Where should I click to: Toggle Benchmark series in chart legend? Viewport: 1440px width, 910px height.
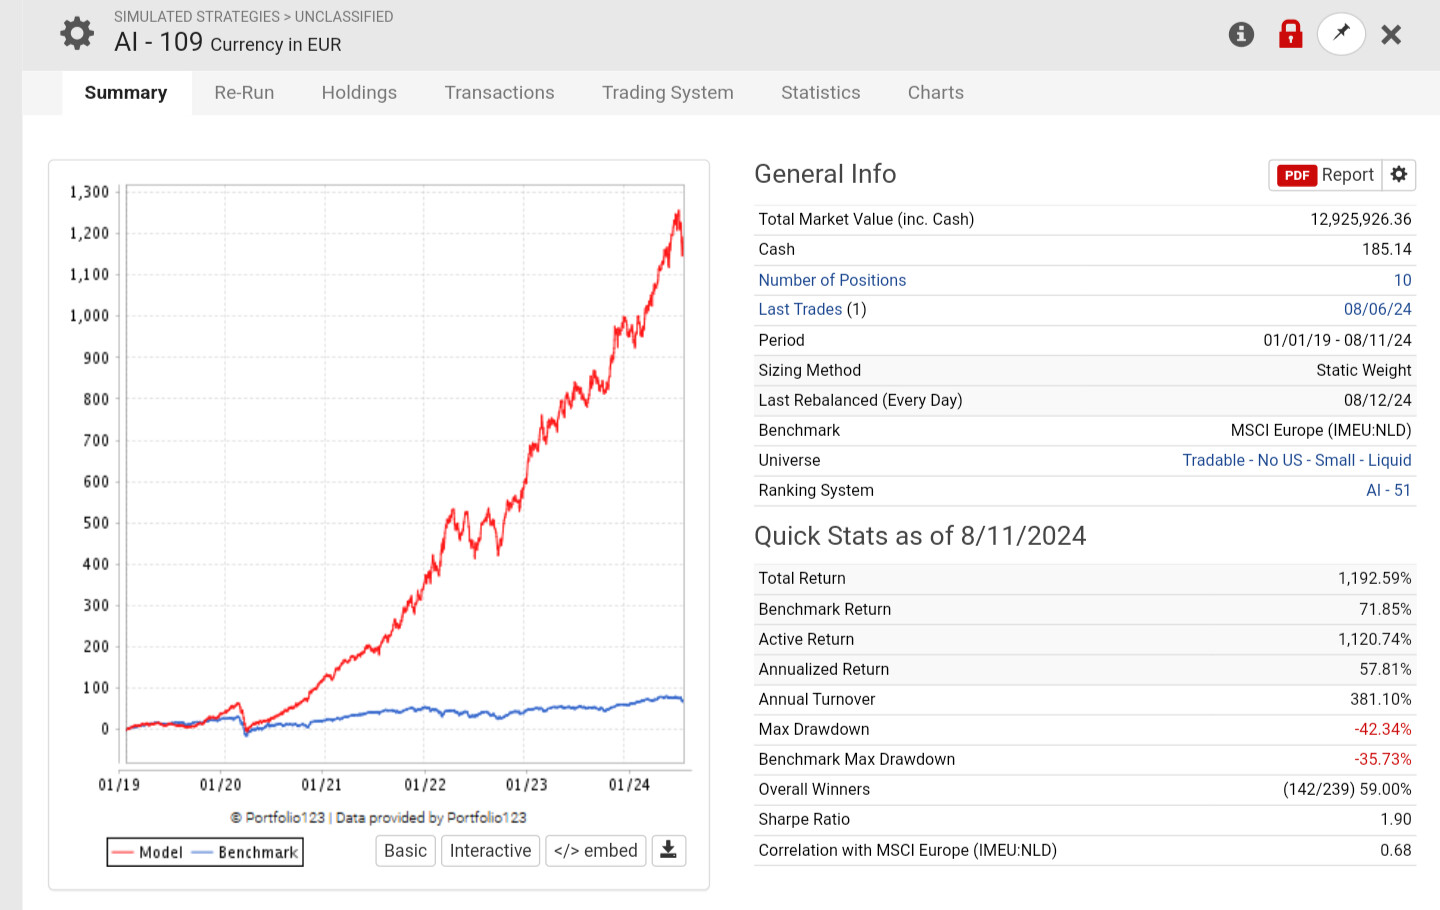click(245, 852)
